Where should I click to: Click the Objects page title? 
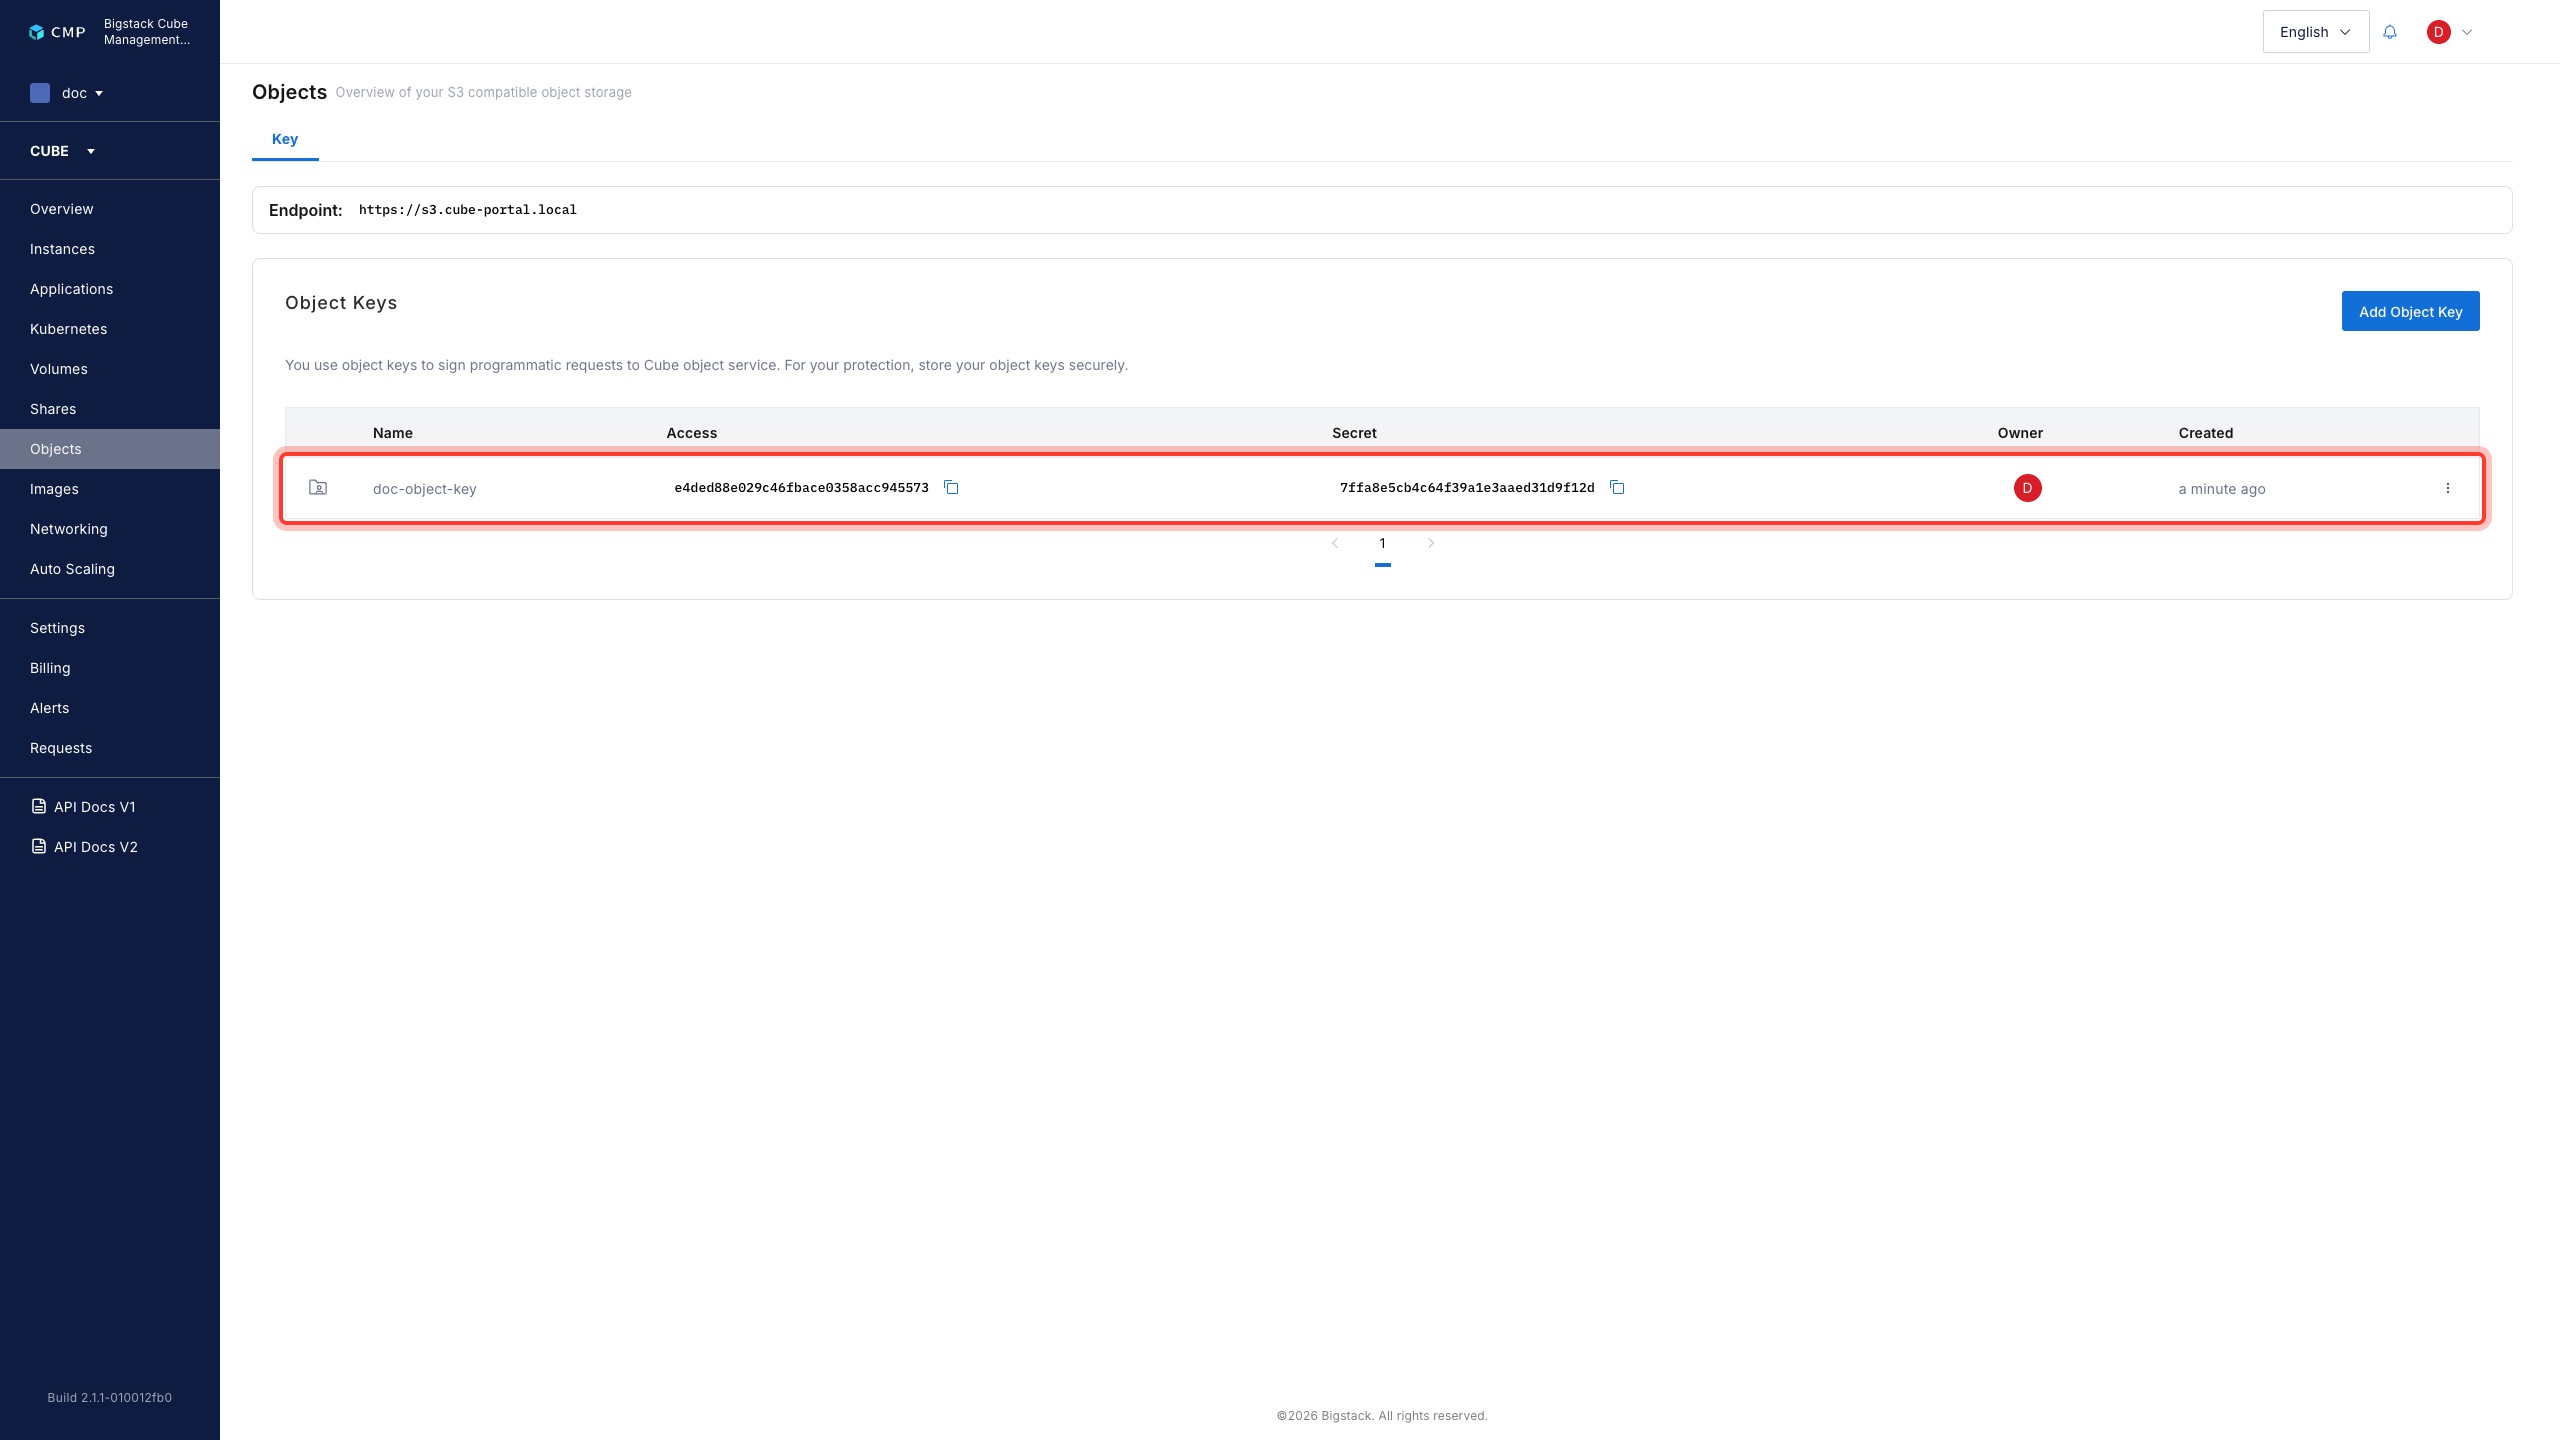[290, 92]
